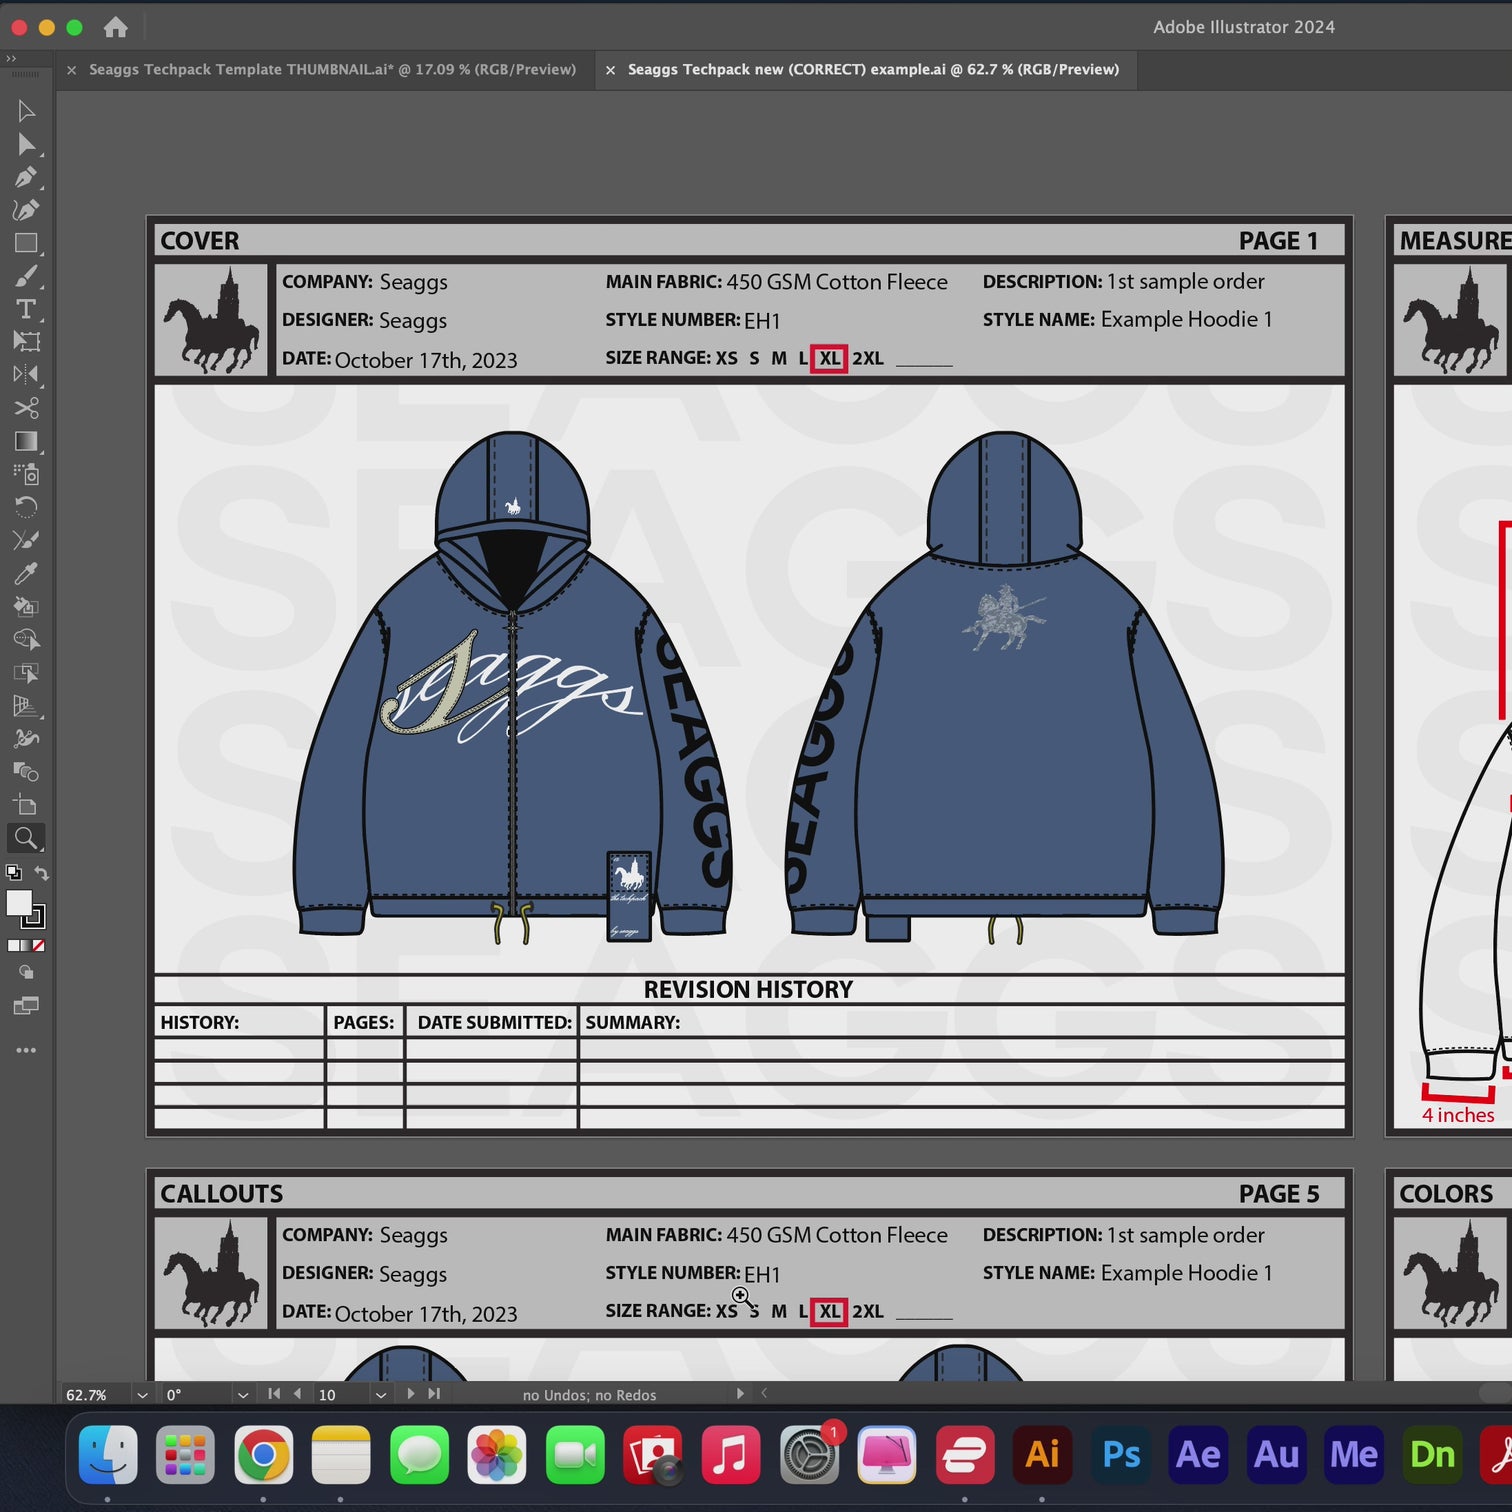The height and width of the screenshot is (1512, 1512).
Task: Reset to default fill and stroke
Action: point(13,873)
